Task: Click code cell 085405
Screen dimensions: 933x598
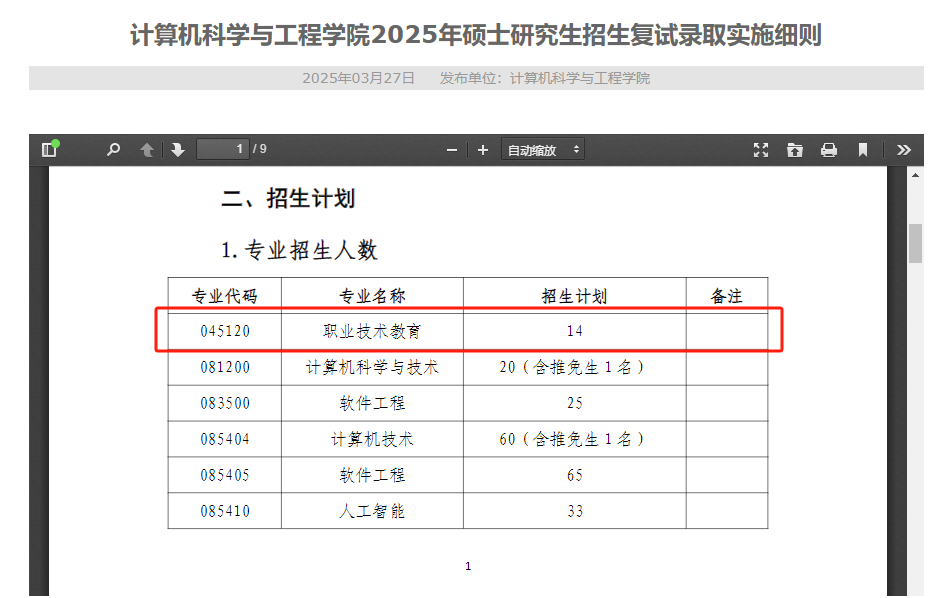Action: point(225,475)
